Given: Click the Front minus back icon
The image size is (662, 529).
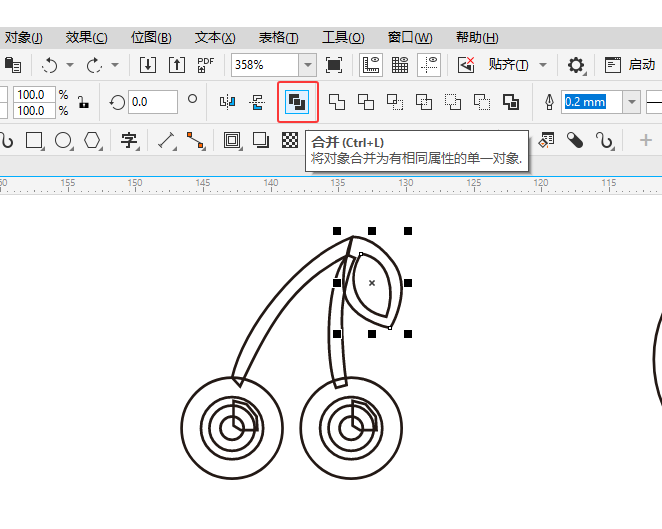Looking at the screenshot, I should [453, 102].
